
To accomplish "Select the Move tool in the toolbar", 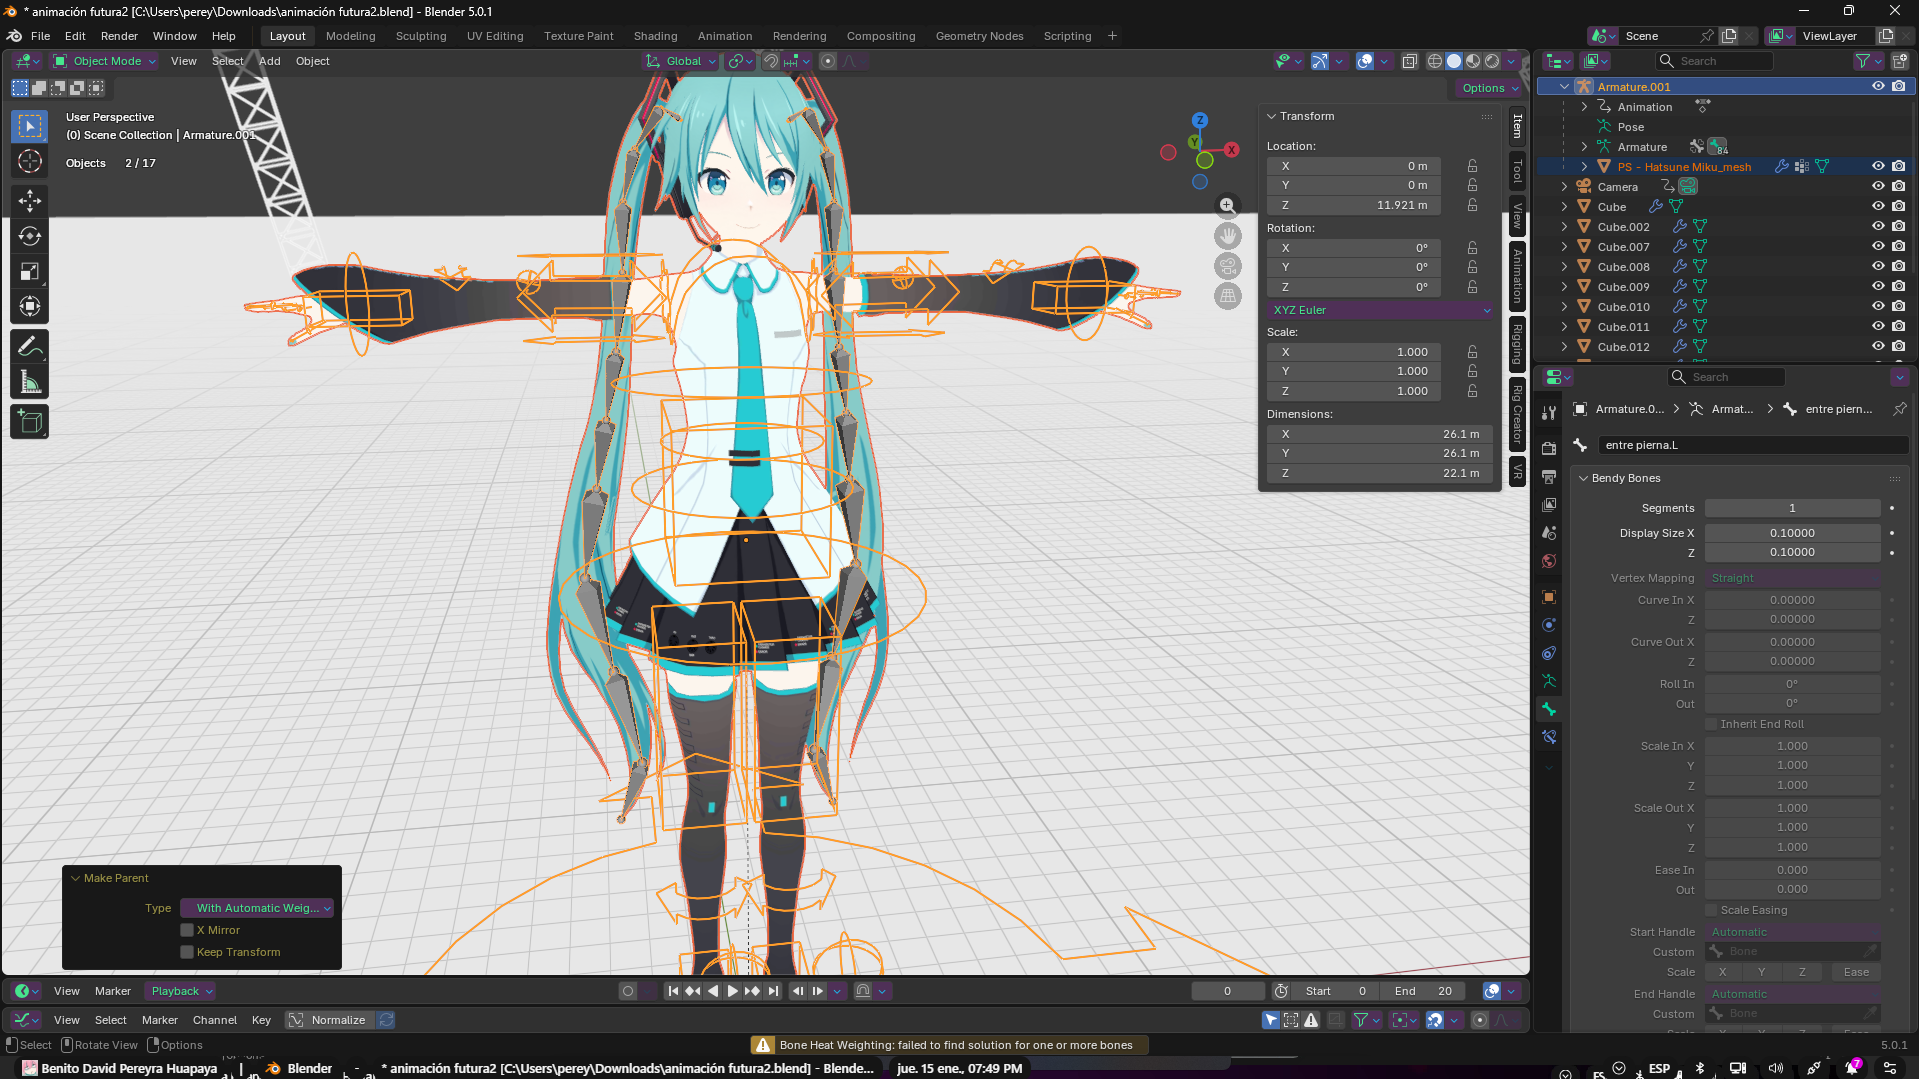I will coord(30,201).
